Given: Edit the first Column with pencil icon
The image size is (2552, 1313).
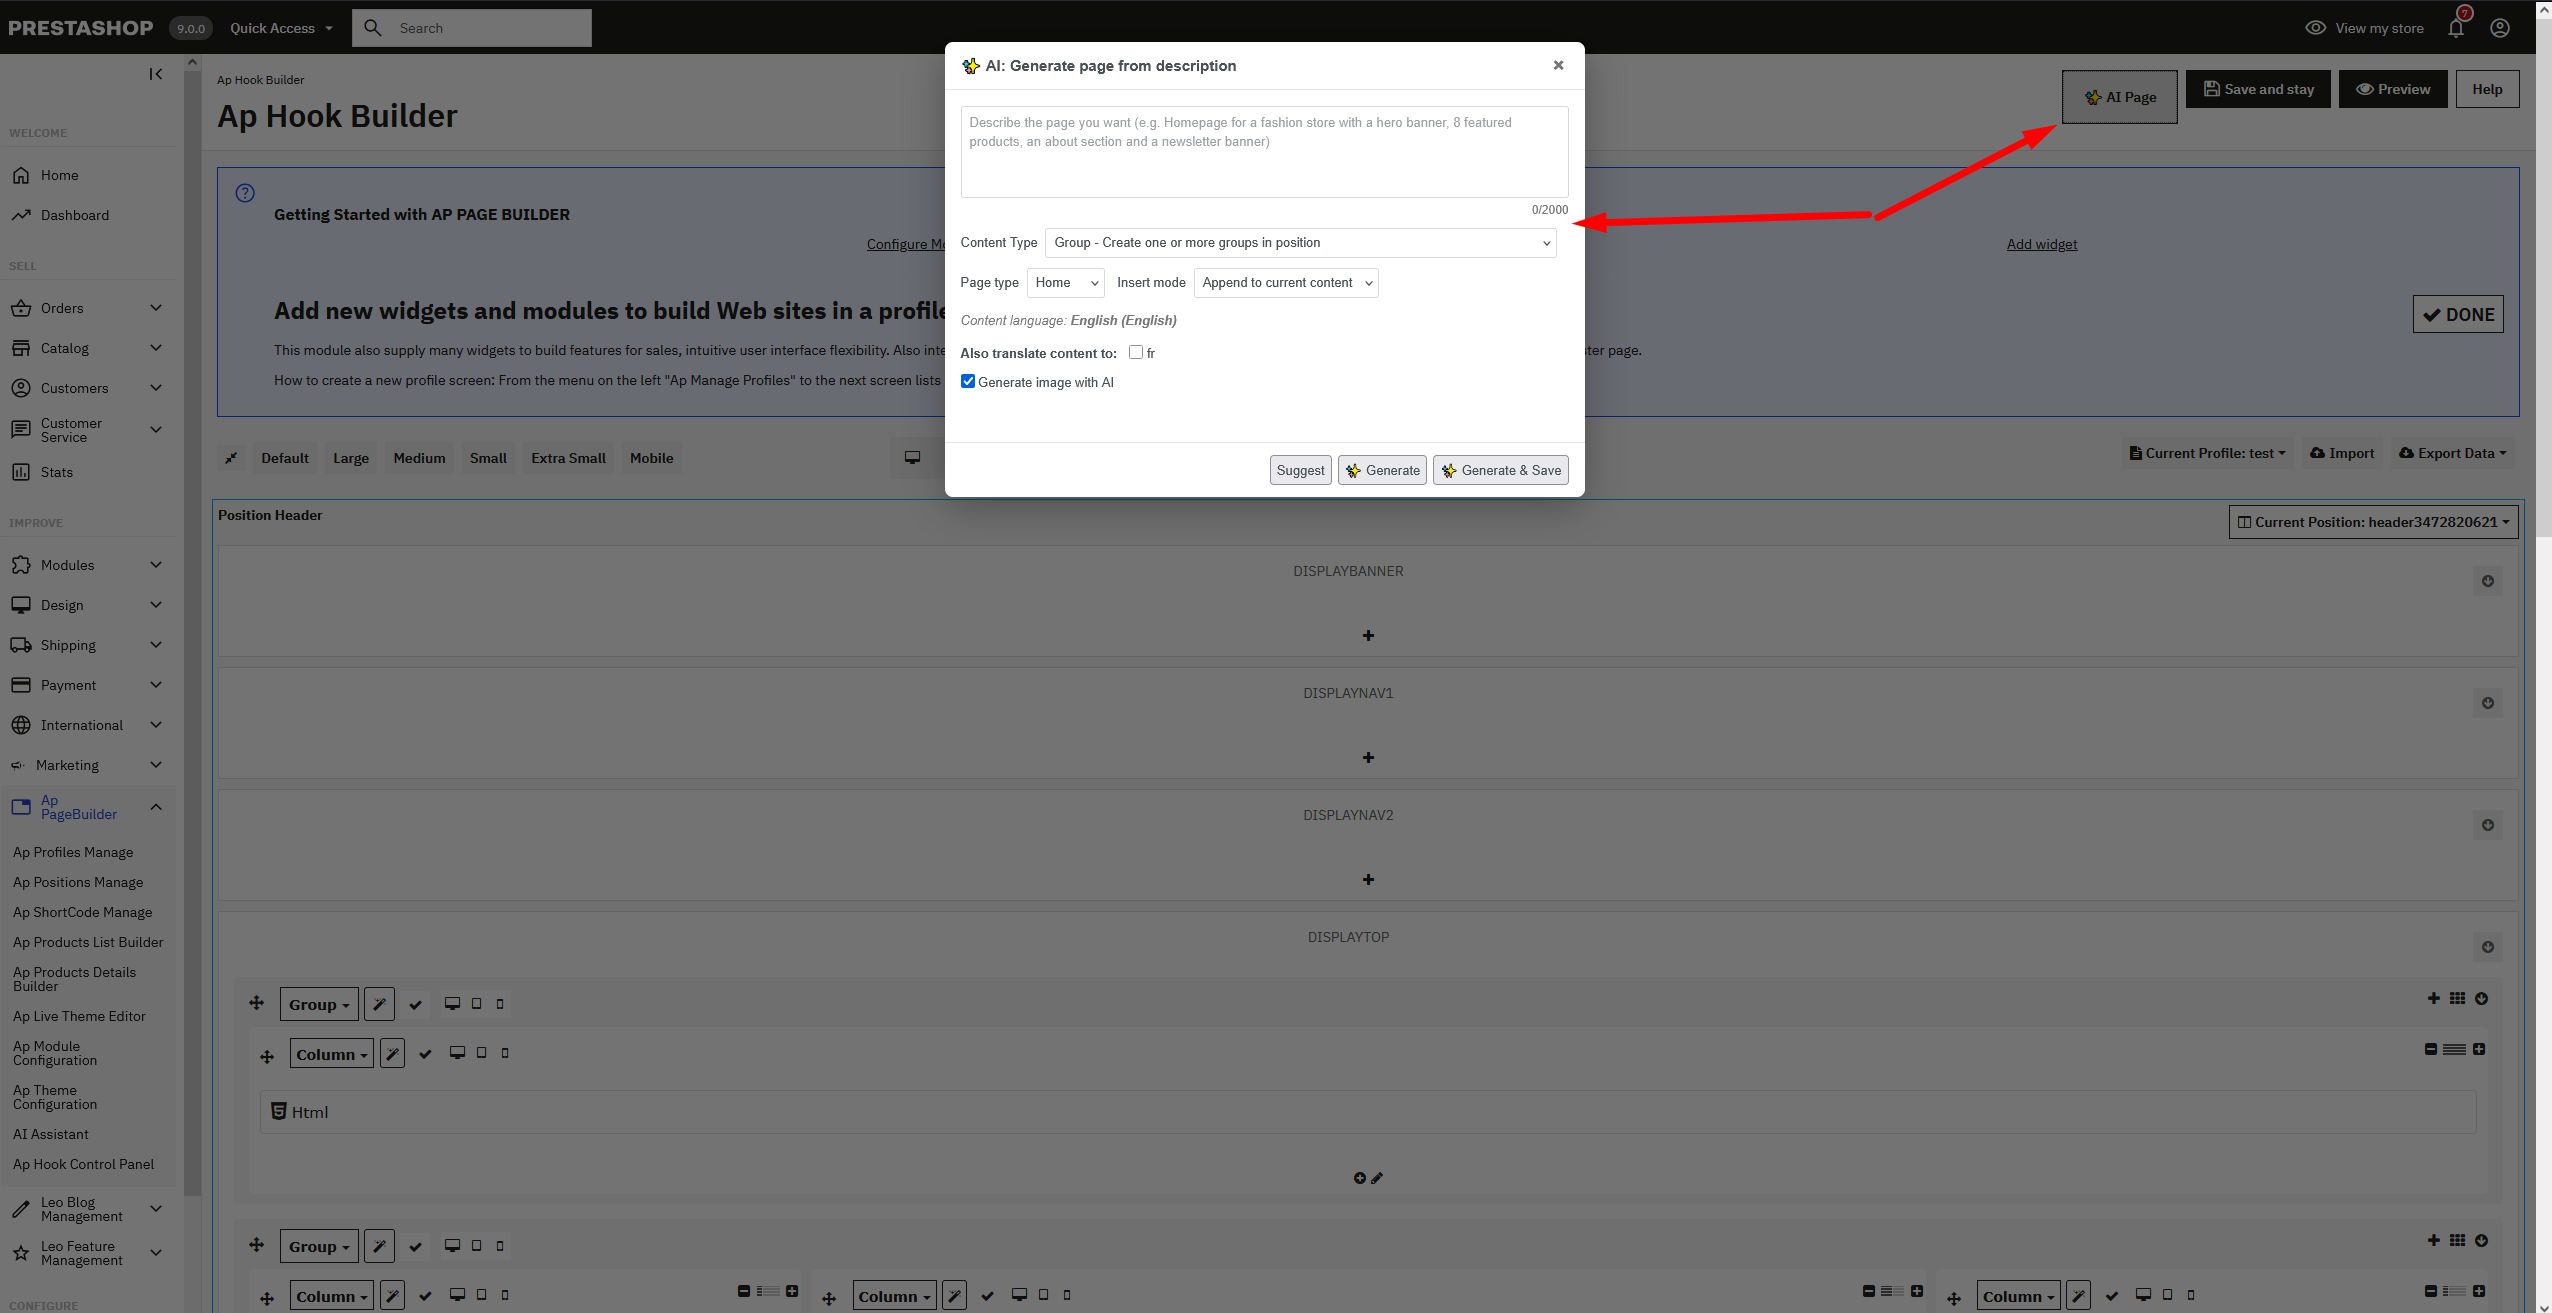Looking at the screenshot, I should pyautogui.click(x=393, y=1053).
